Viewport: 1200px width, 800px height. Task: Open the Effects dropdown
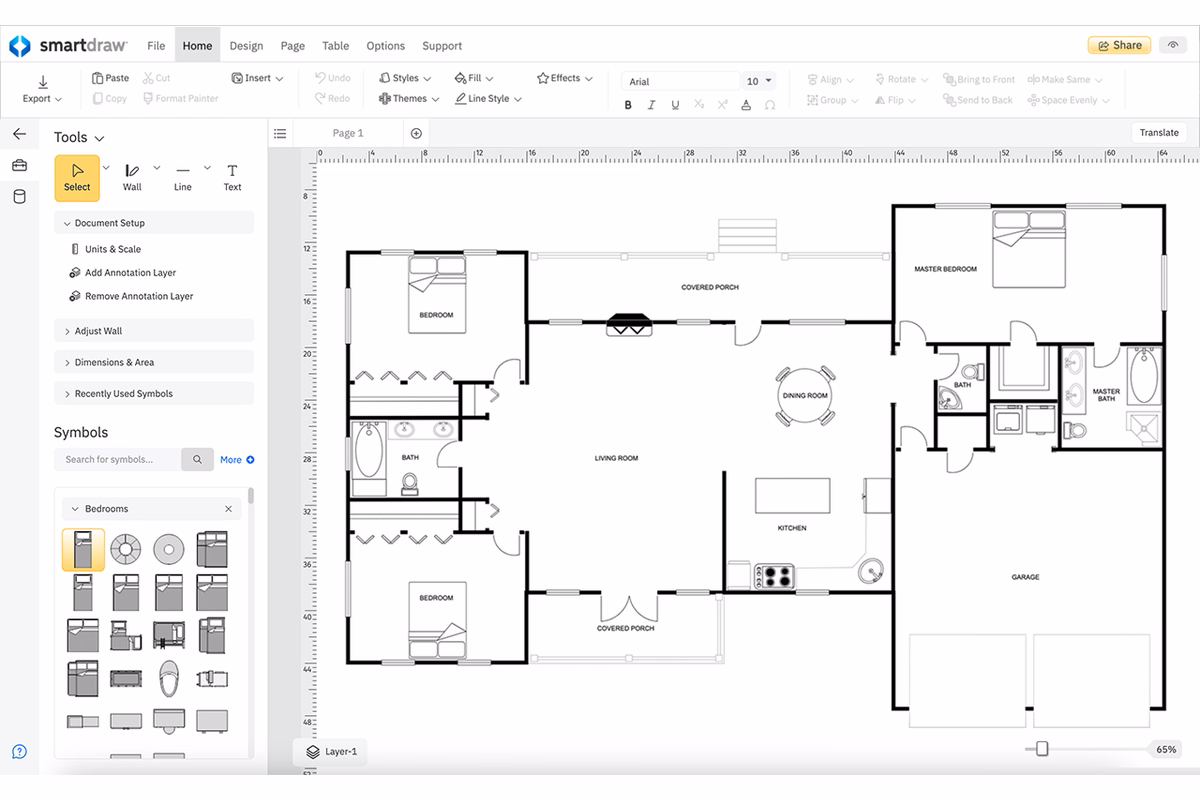(565, 78)
